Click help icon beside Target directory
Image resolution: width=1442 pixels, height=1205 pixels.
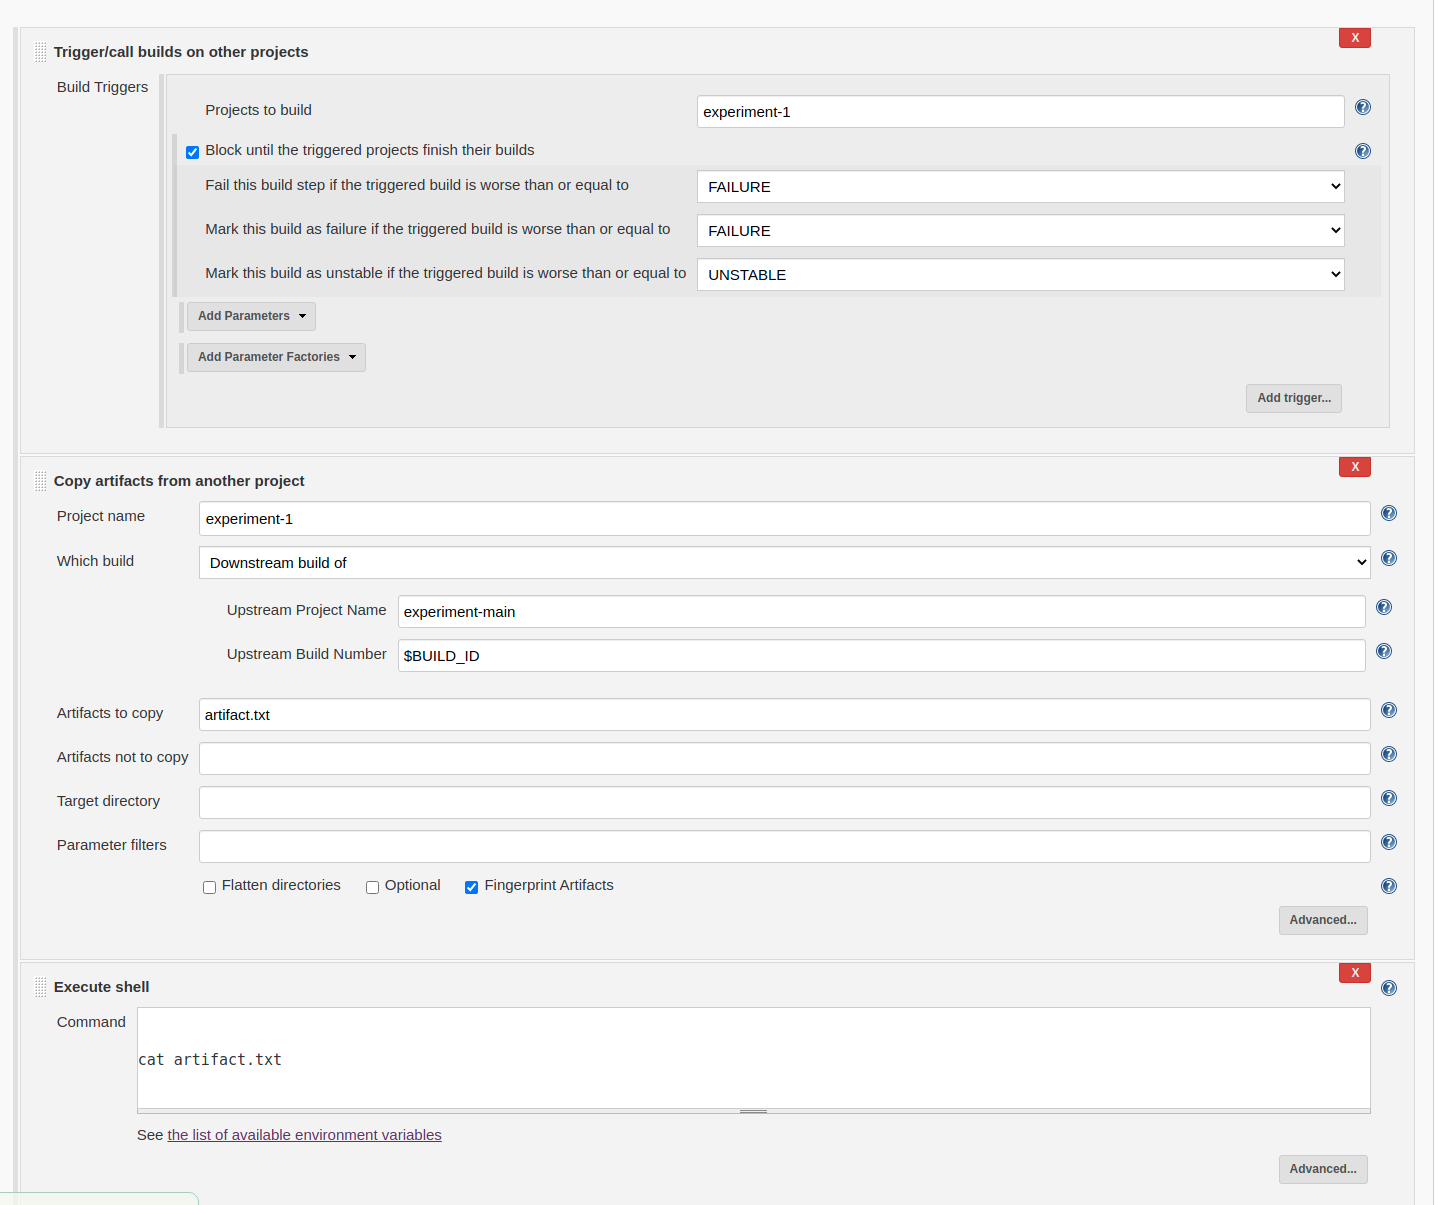[1388, 799]
